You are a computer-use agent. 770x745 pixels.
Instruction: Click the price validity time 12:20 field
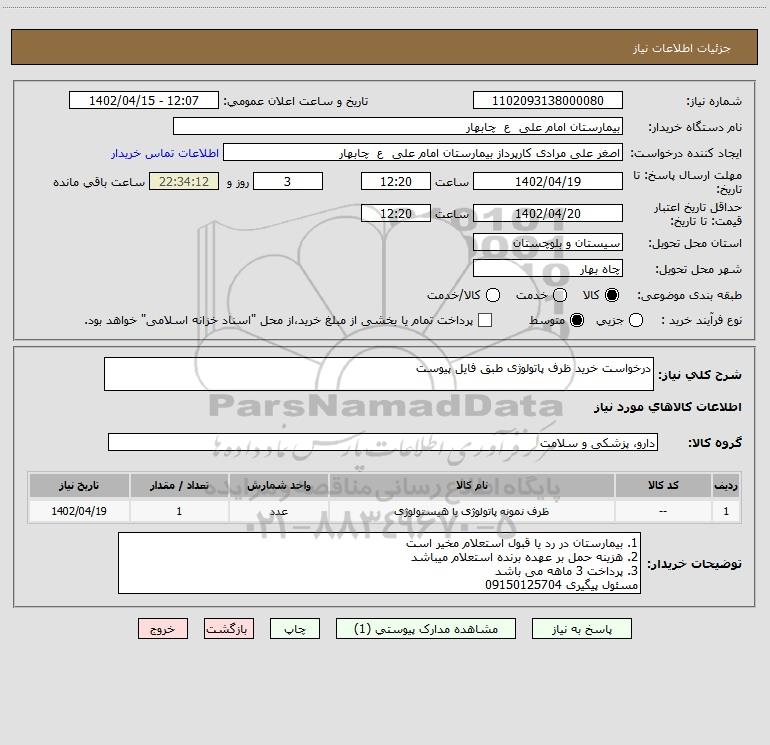(x=396, y=213)
